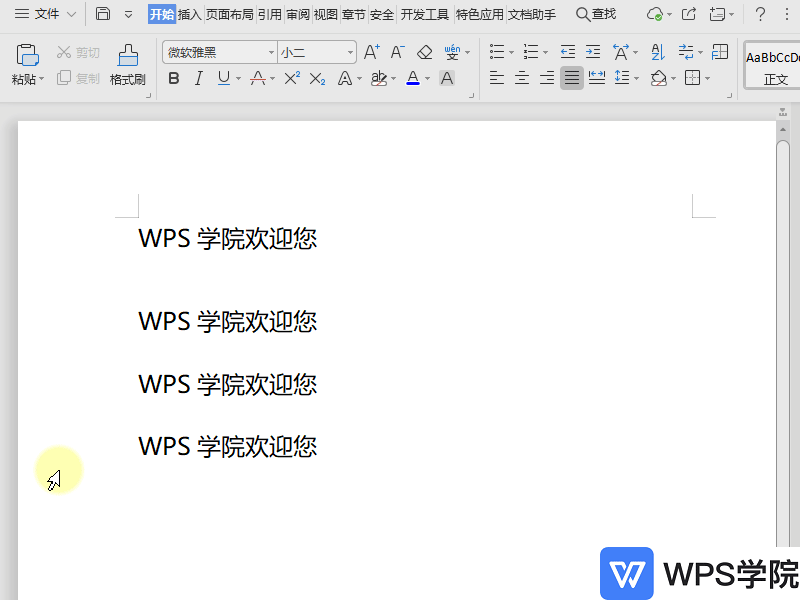800x600 pixels.
Task: Toggle character shading A icon
Action: pyautogui.click(x=447, y=79)
